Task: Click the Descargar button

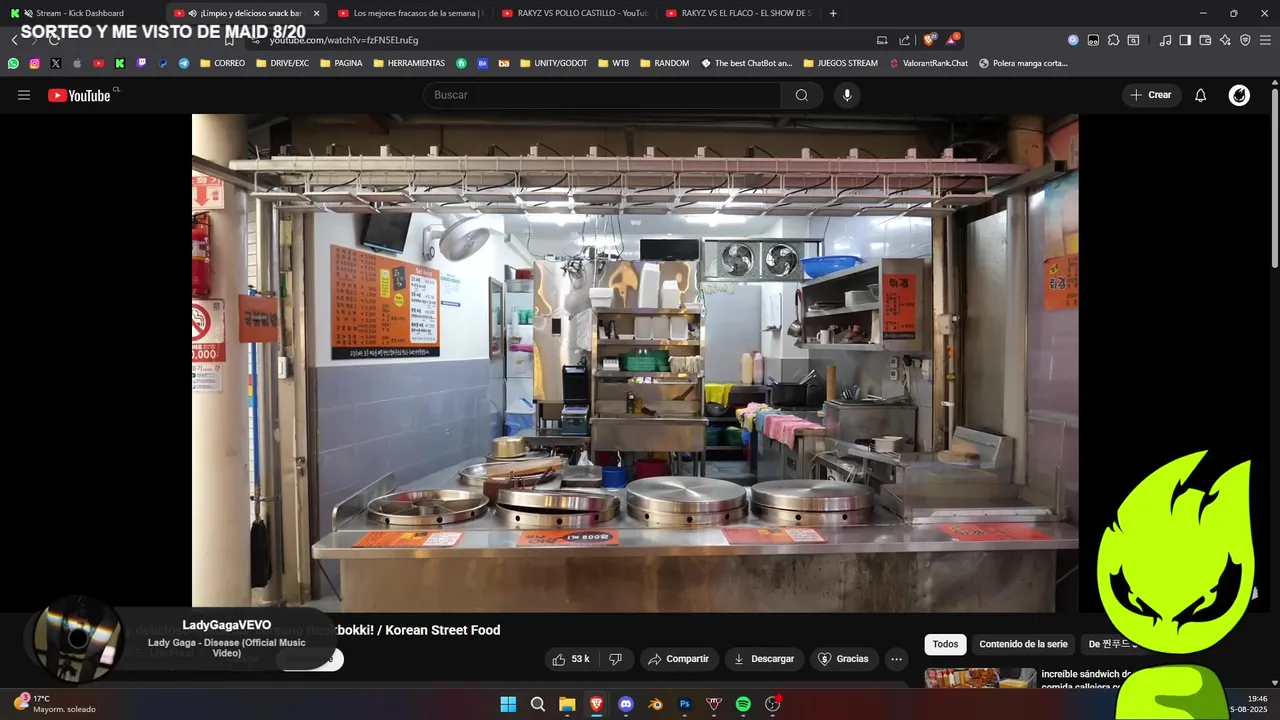Action: click(764, 659)
